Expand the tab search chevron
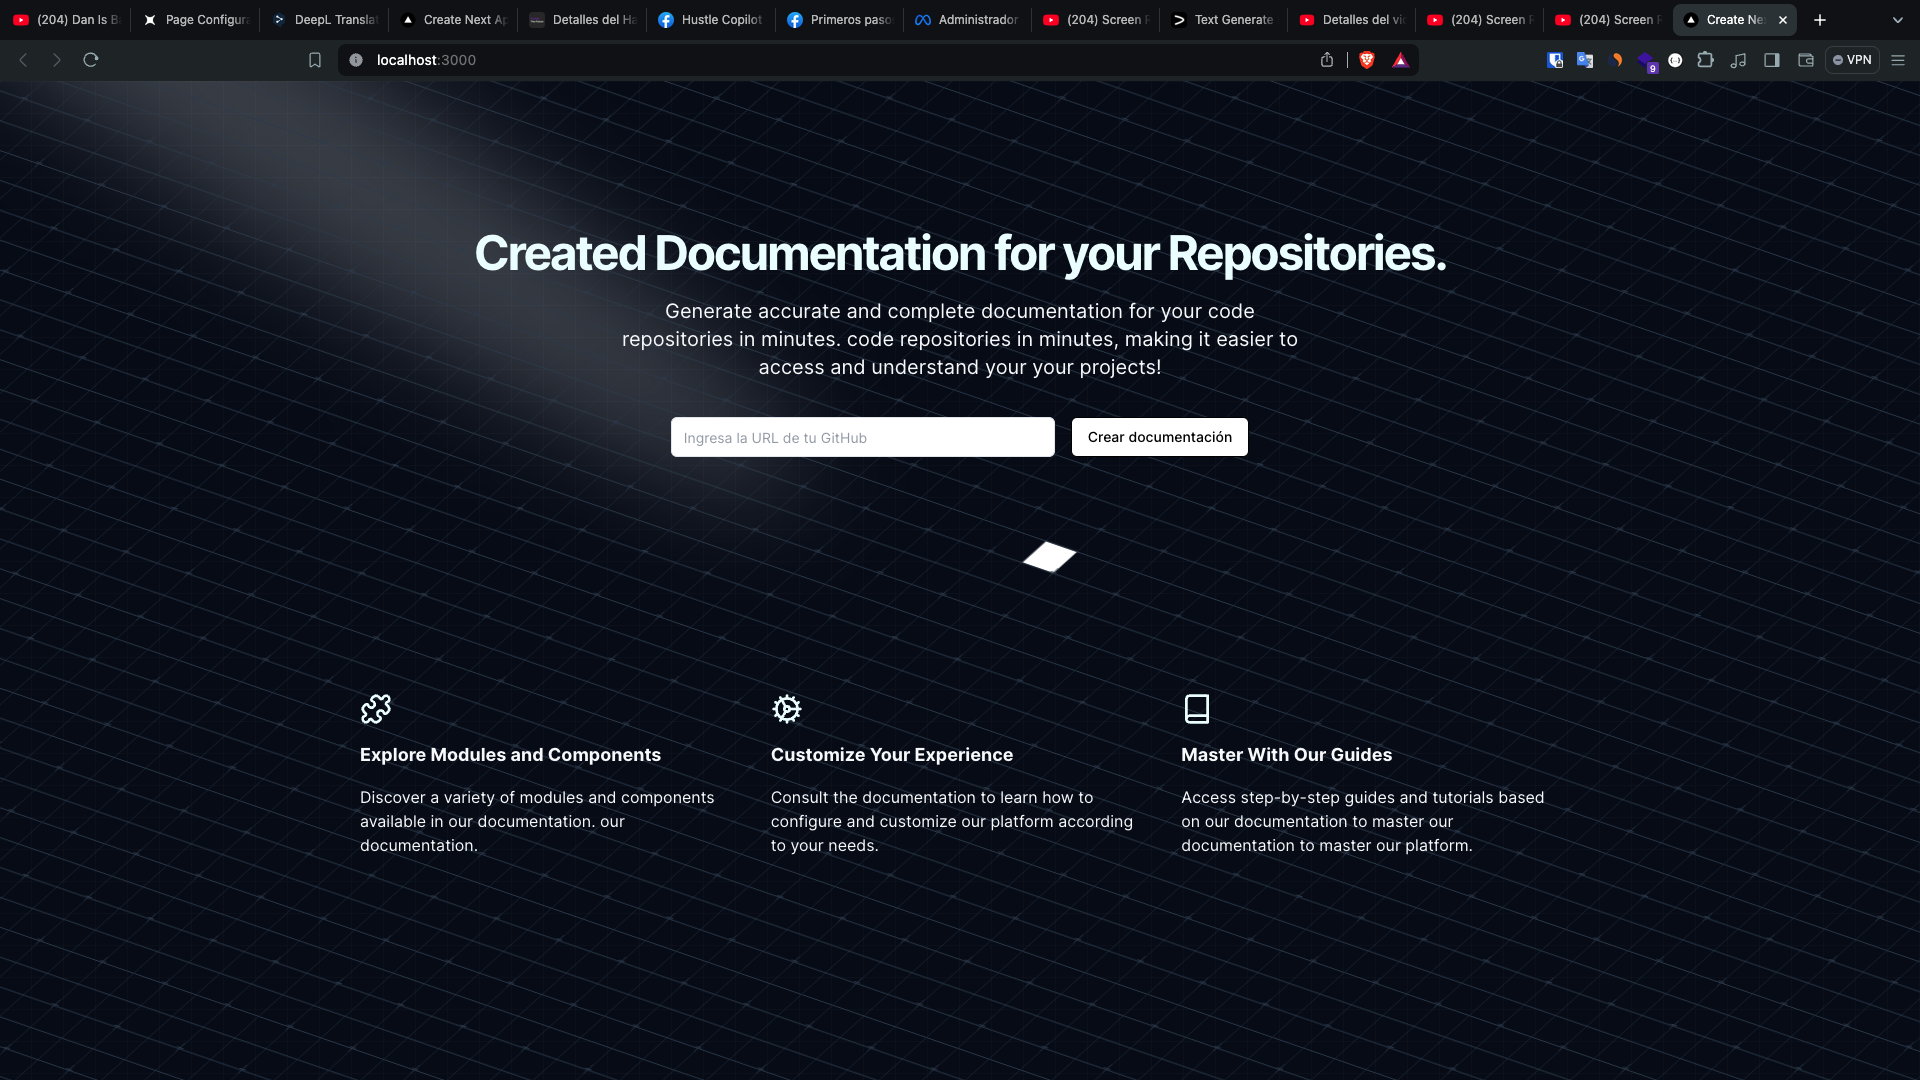The height and width of the screenshot is (1080, 1920). [1897, 20]
